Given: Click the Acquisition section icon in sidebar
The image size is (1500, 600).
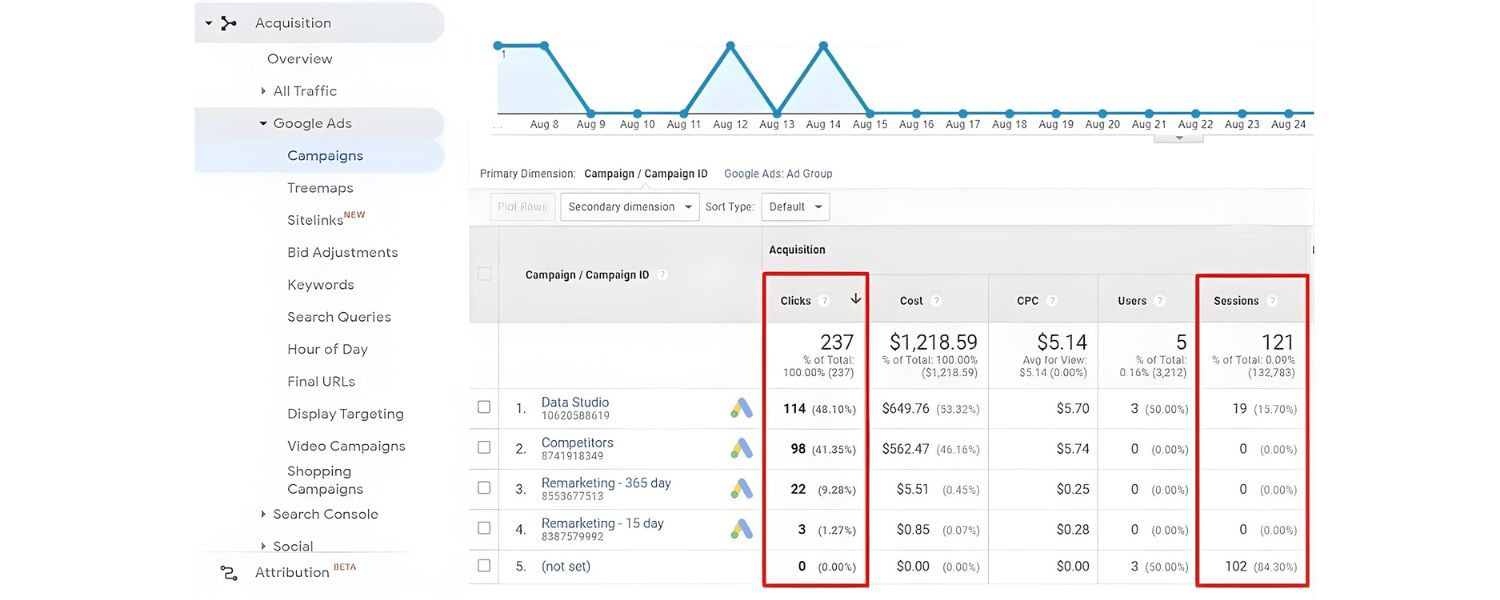Looking at the screenshot, I should (224, 22).
